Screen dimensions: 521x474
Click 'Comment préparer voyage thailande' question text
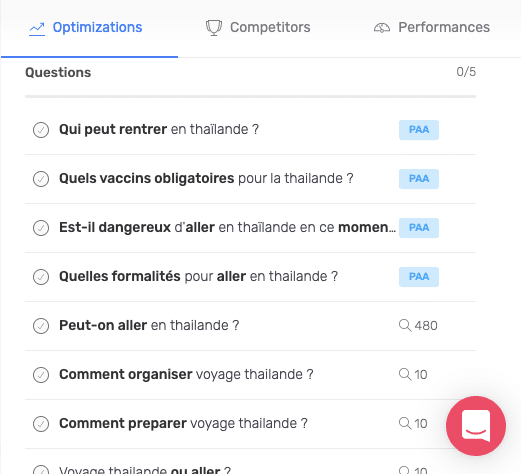tap(183, 423)
